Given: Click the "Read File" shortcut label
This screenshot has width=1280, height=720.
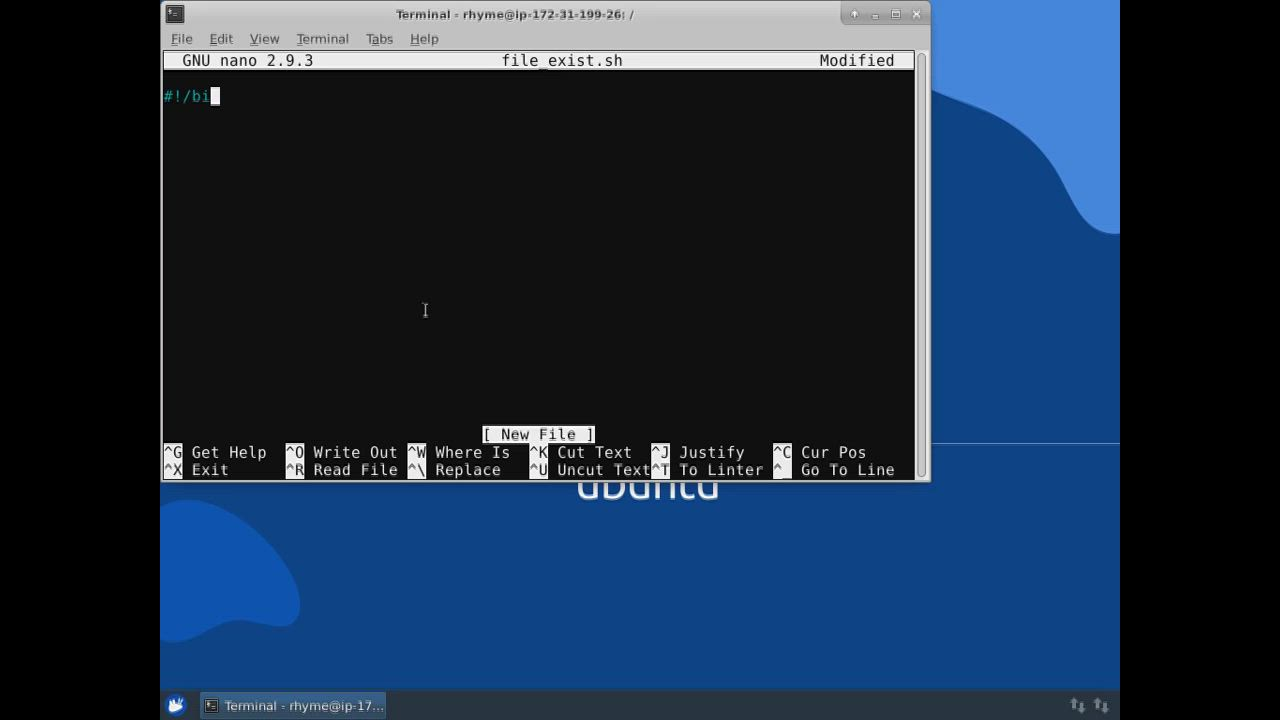Looking at the screenshot, I should point(355,470).
